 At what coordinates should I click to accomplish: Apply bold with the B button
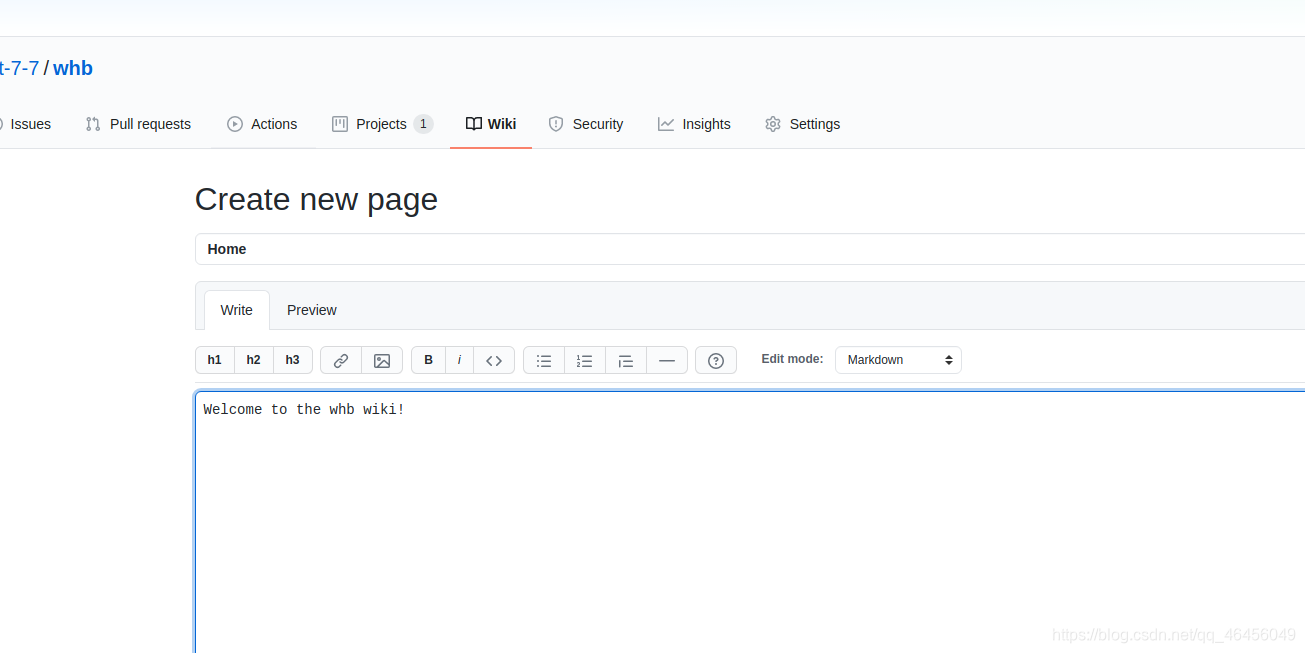click(429, 360)
